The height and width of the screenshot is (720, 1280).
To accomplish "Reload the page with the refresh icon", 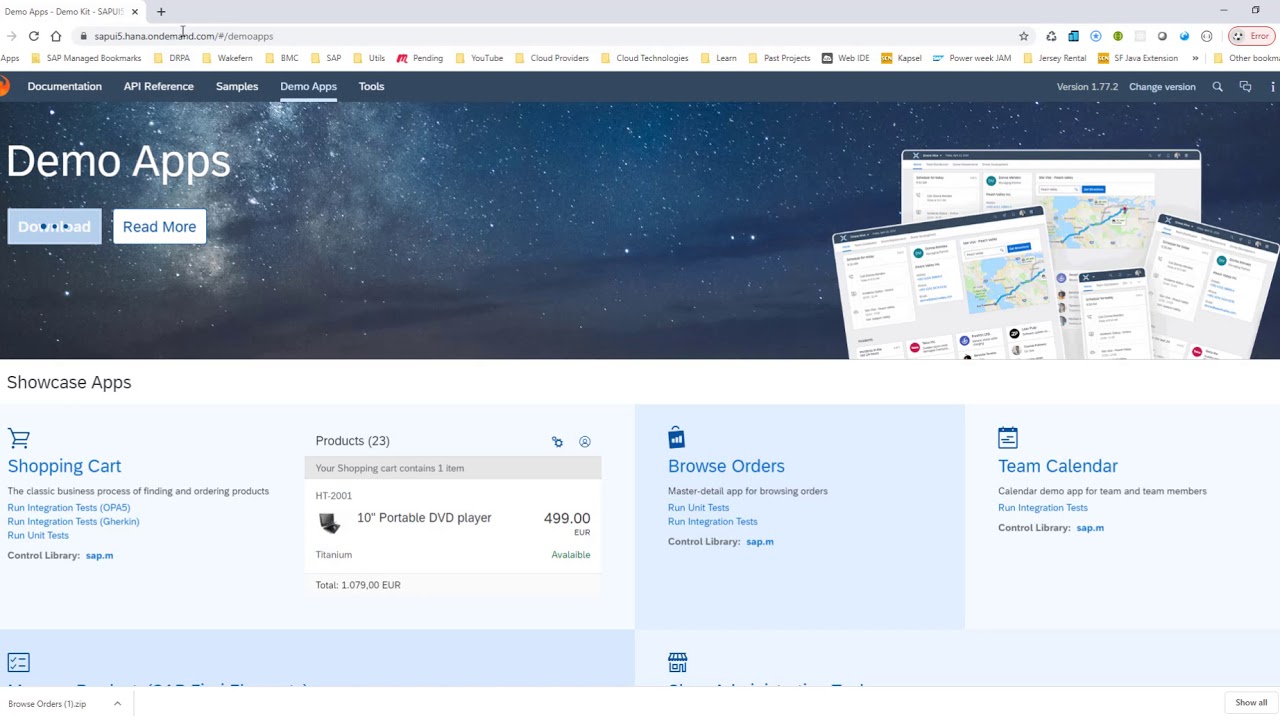I will pos(33,36).
